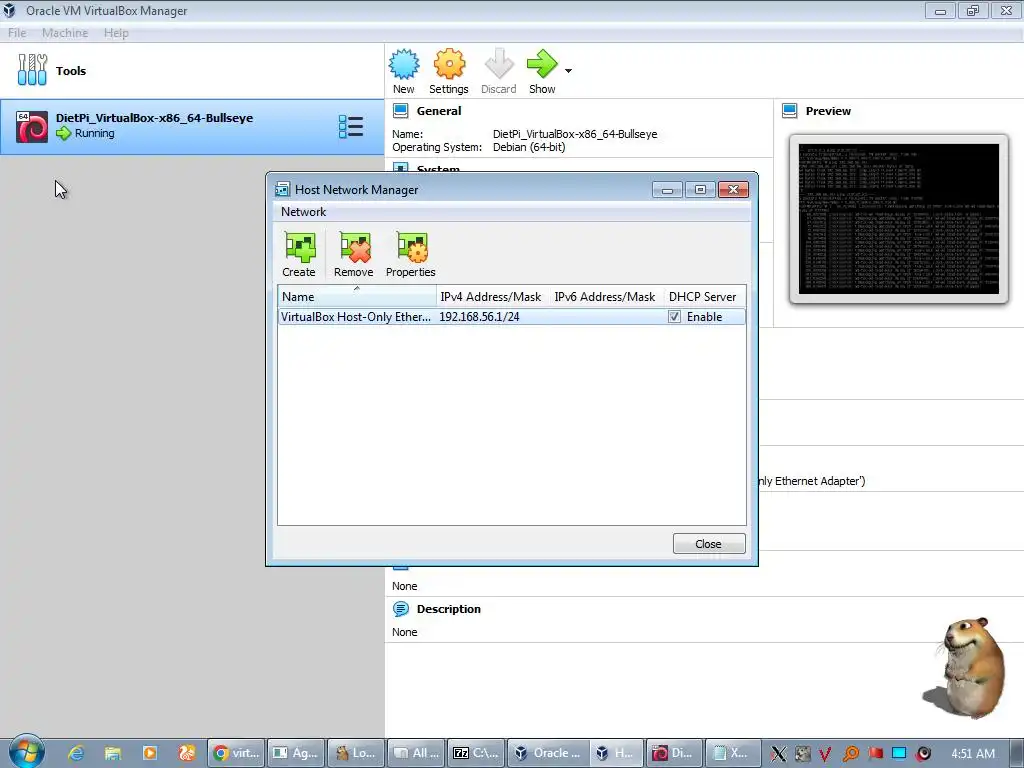The image size is (1024, 768).
Task: Switch to DietPi VM taskbar button
Action: [x=675, y=753]
